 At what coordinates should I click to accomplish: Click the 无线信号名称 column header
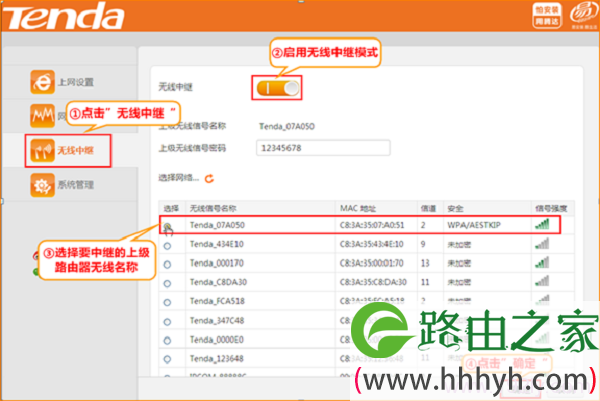pyautogui.click(x=213, y=209)
